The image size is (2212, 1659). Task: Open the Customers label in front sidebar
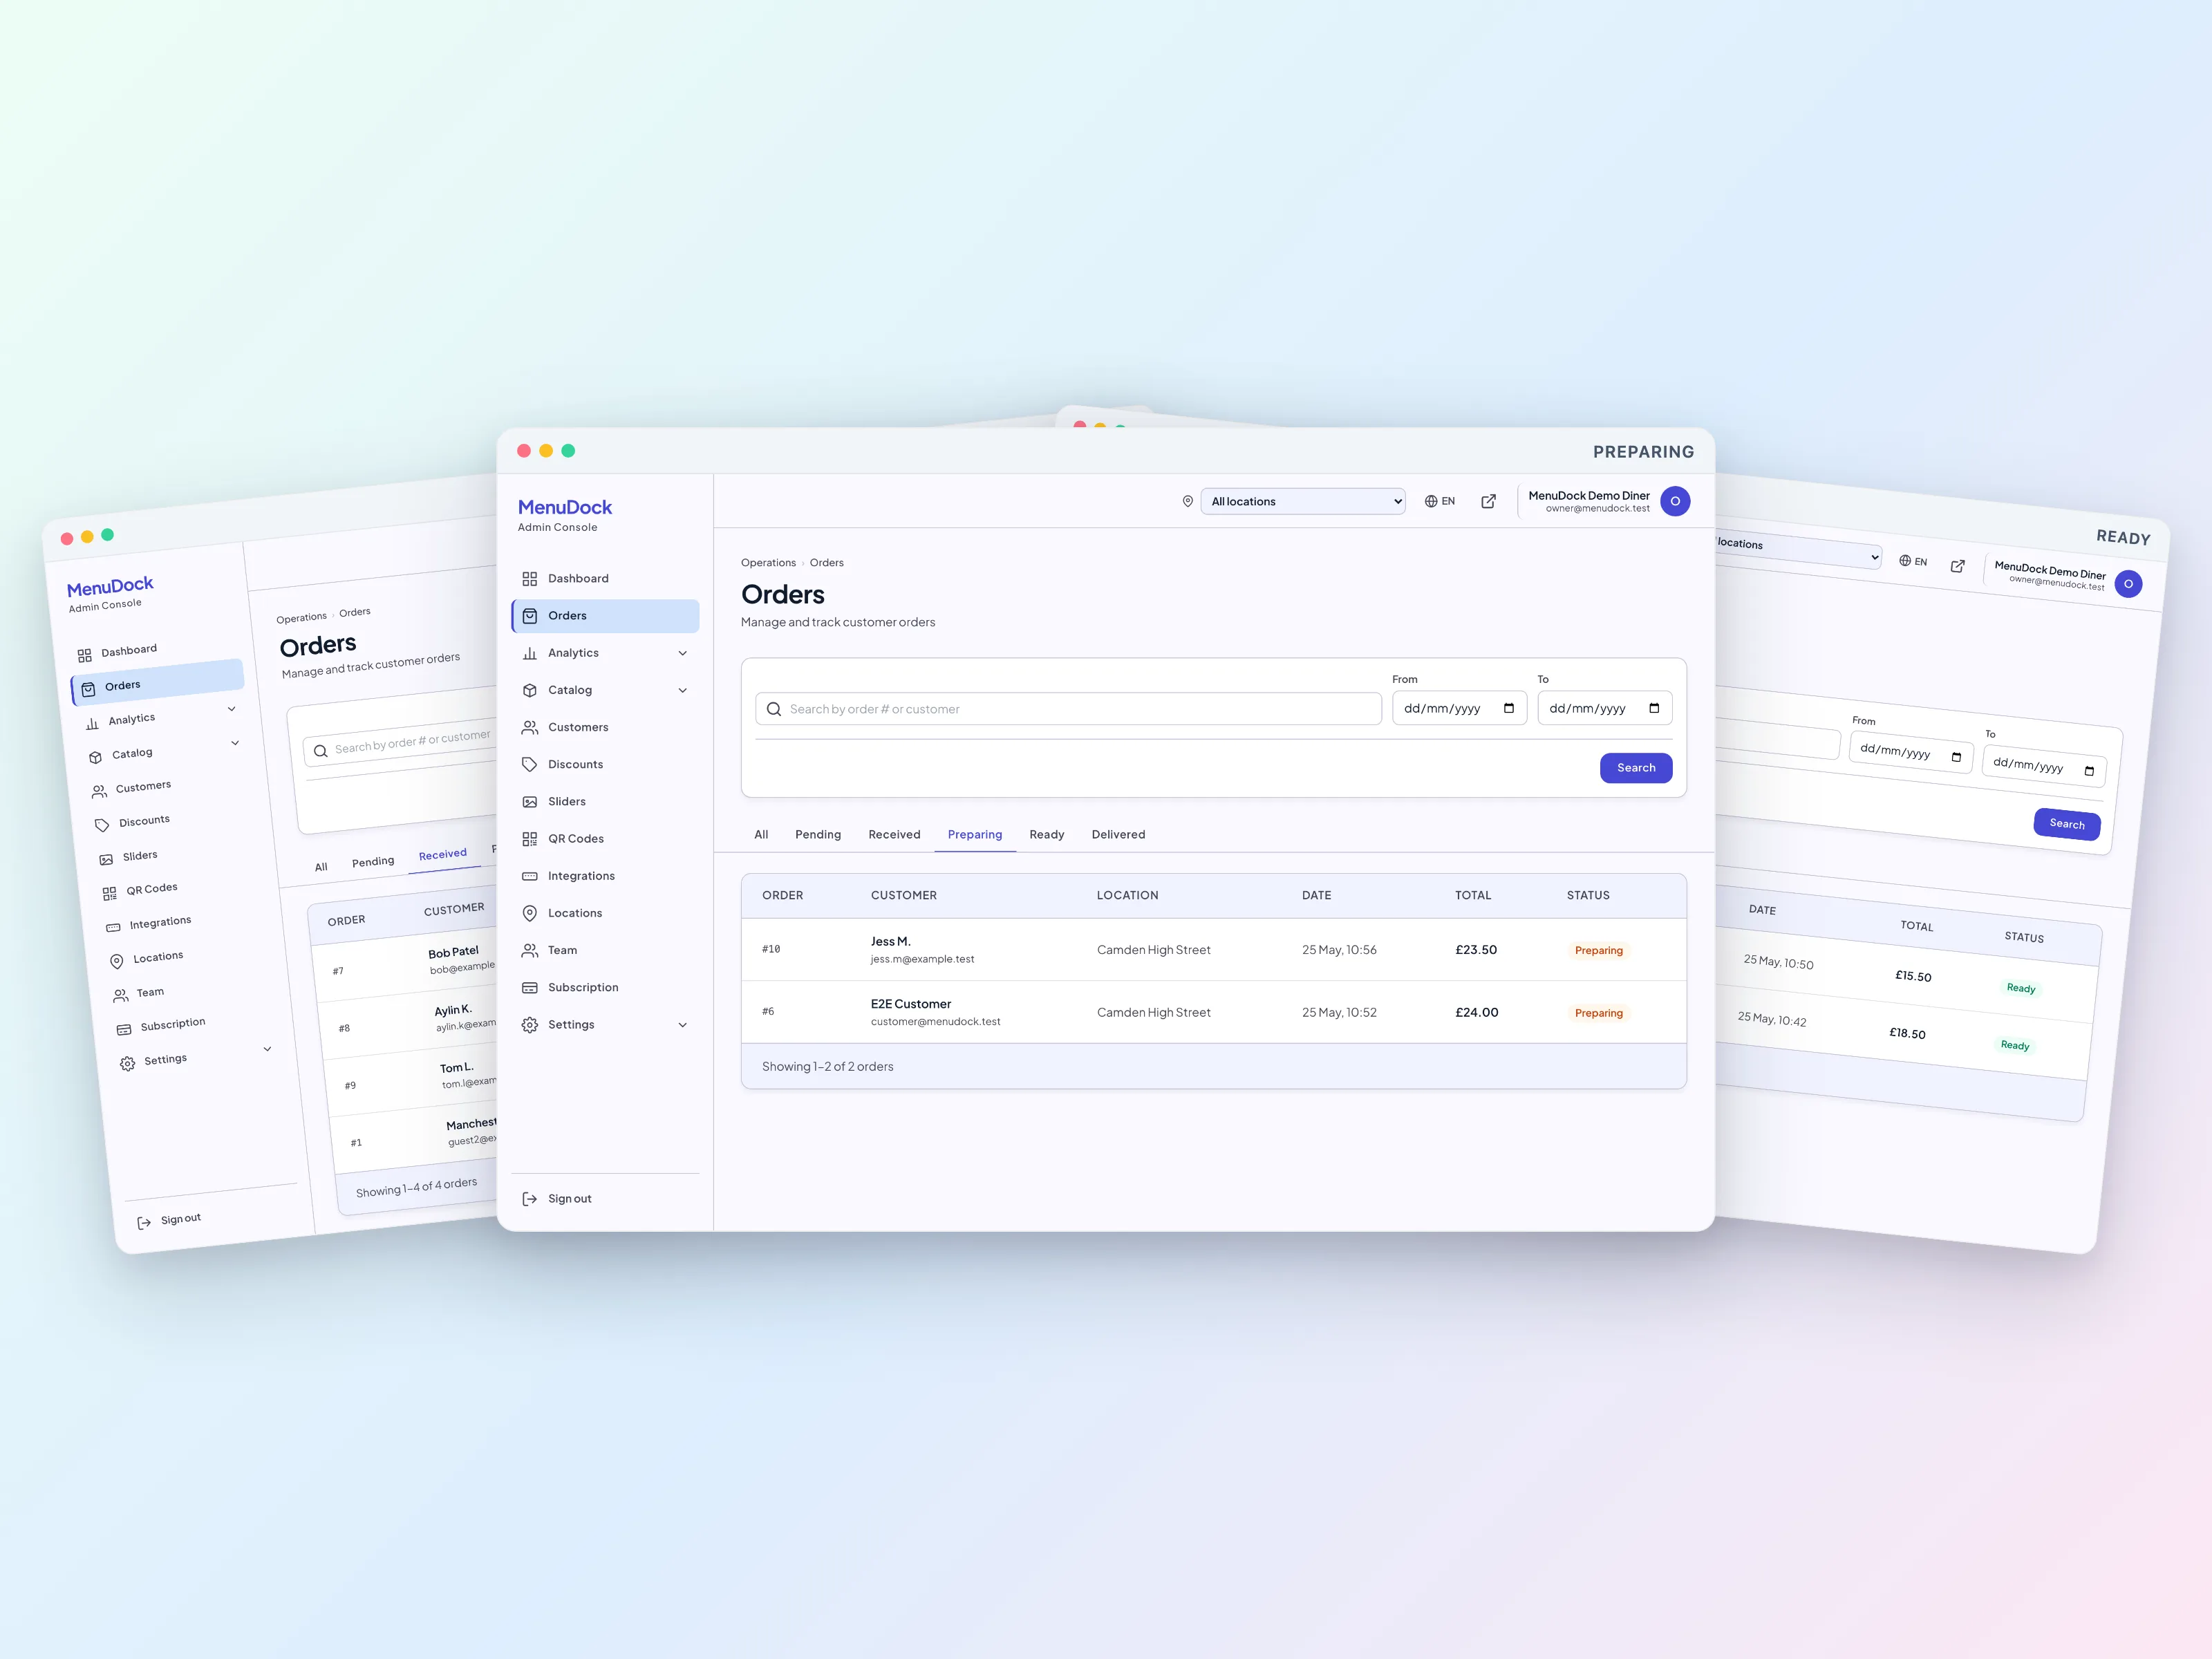tap(578, 727)
